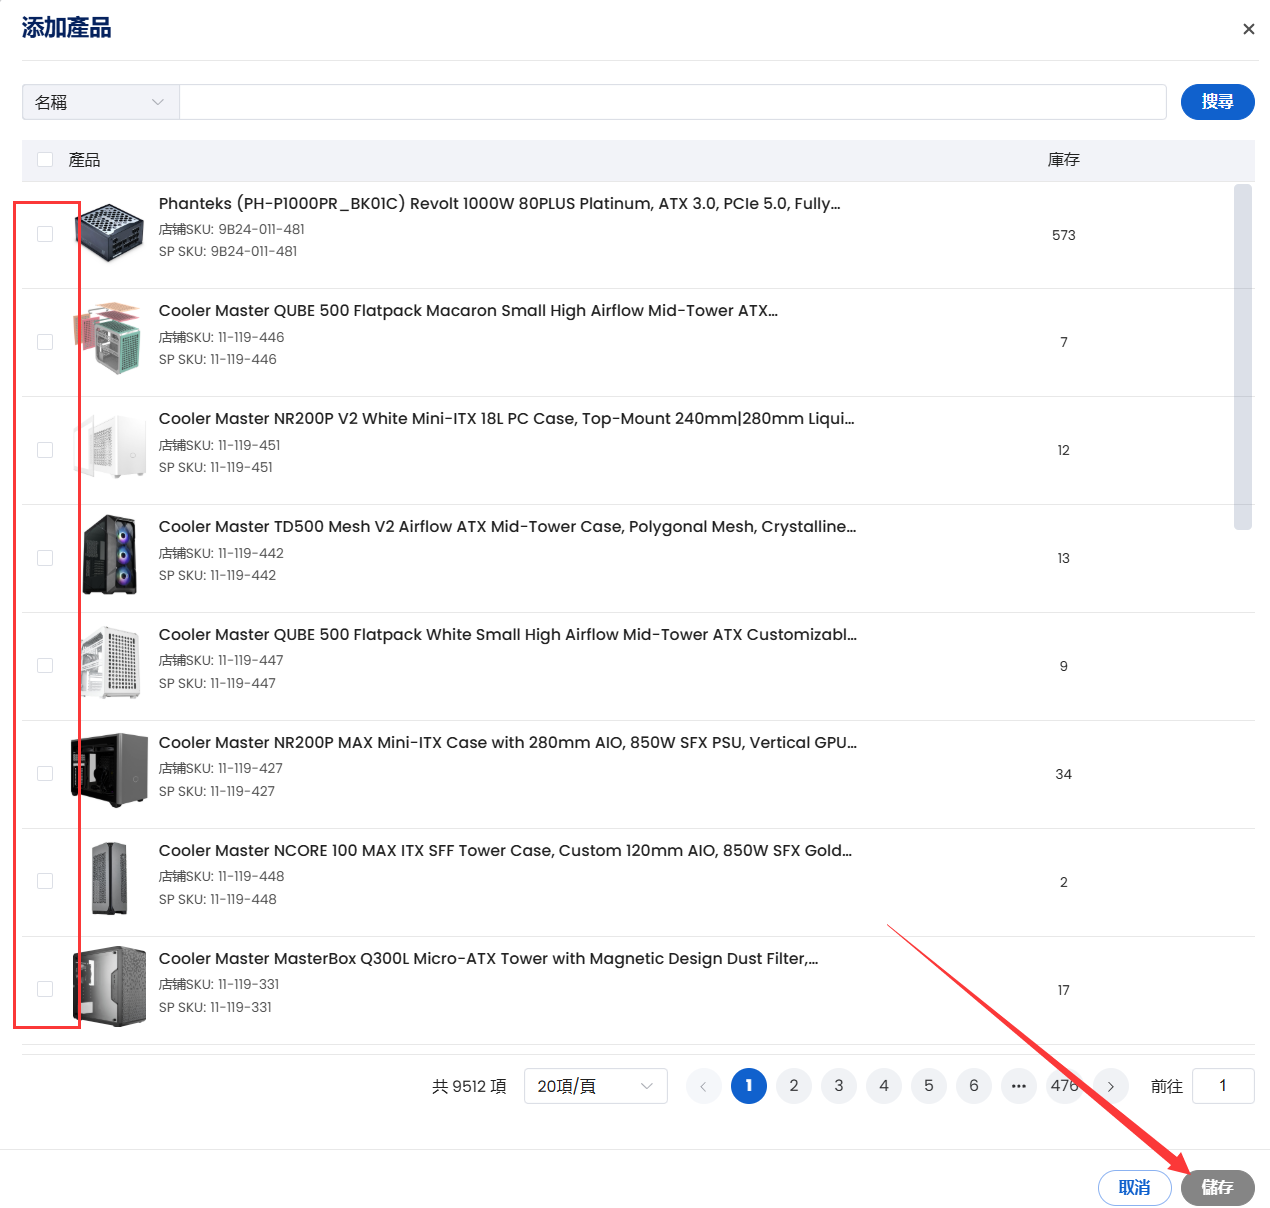Open the 20項/頁 page size dropdown

[x=596, y=1086]
